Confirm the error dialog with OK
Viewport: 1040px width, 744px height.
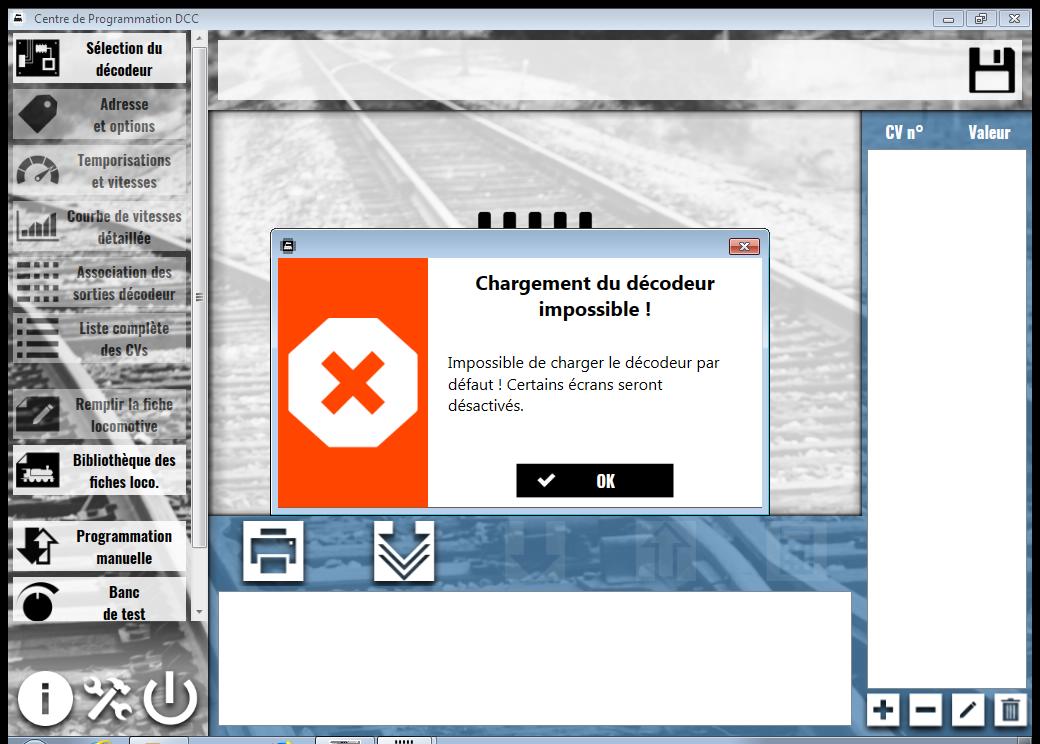[595, 481]
